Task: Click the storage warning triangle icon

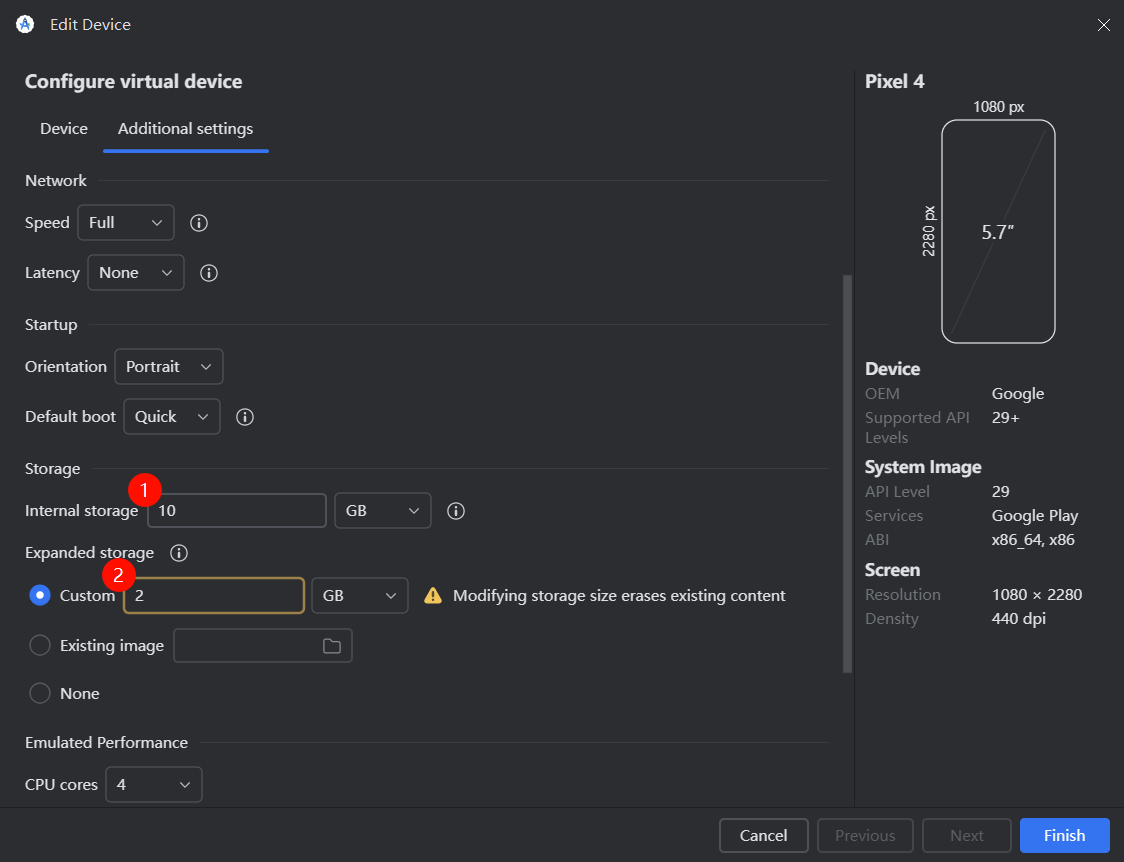Action: coord(433,595)
